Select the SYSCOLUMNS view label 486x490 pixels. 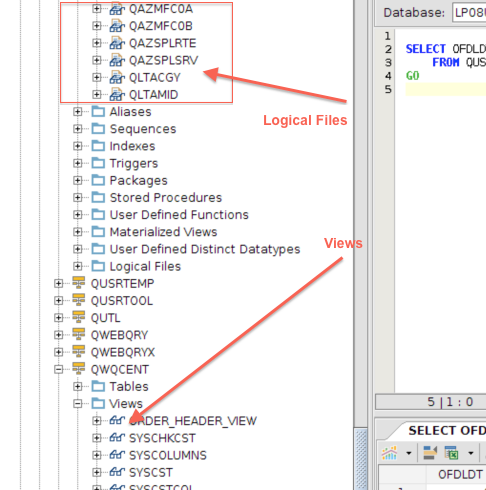(168, 455)
